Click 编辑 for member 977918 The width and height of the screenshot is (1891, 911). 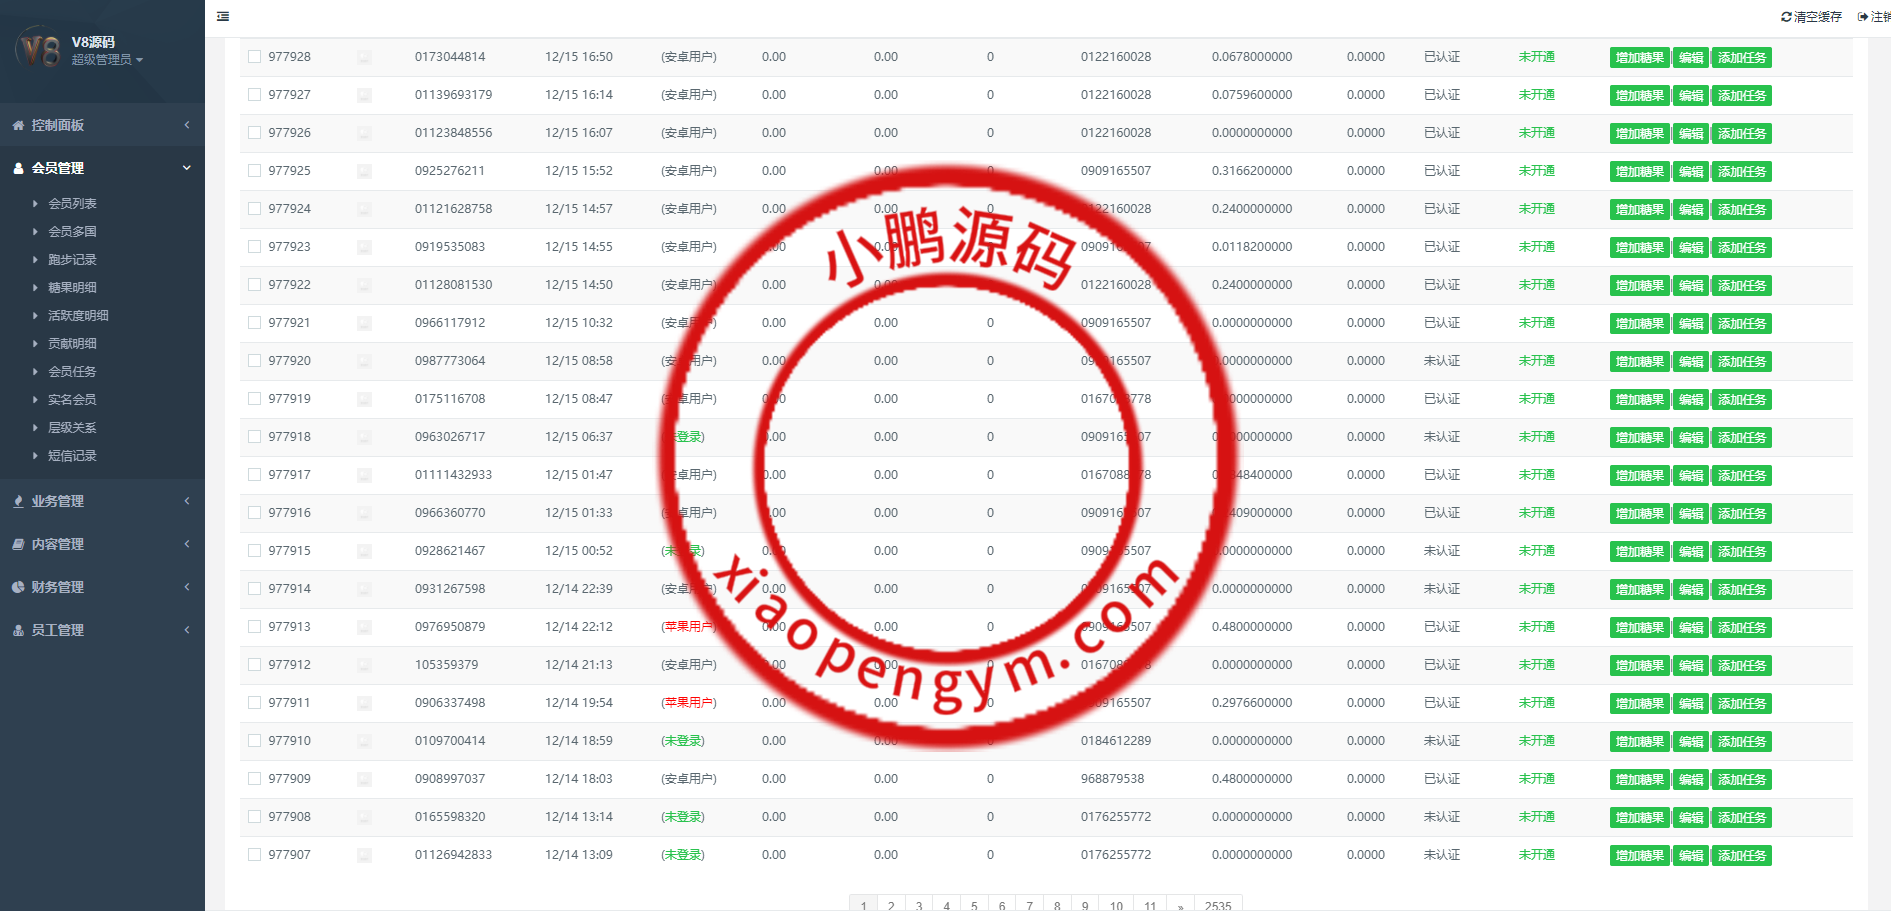point(1691,438)
